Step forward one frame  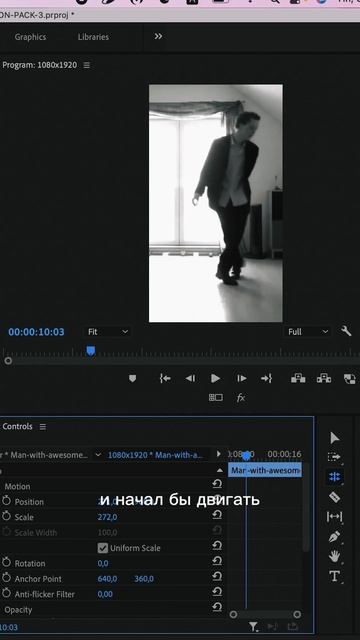click(x=242, y=378)
